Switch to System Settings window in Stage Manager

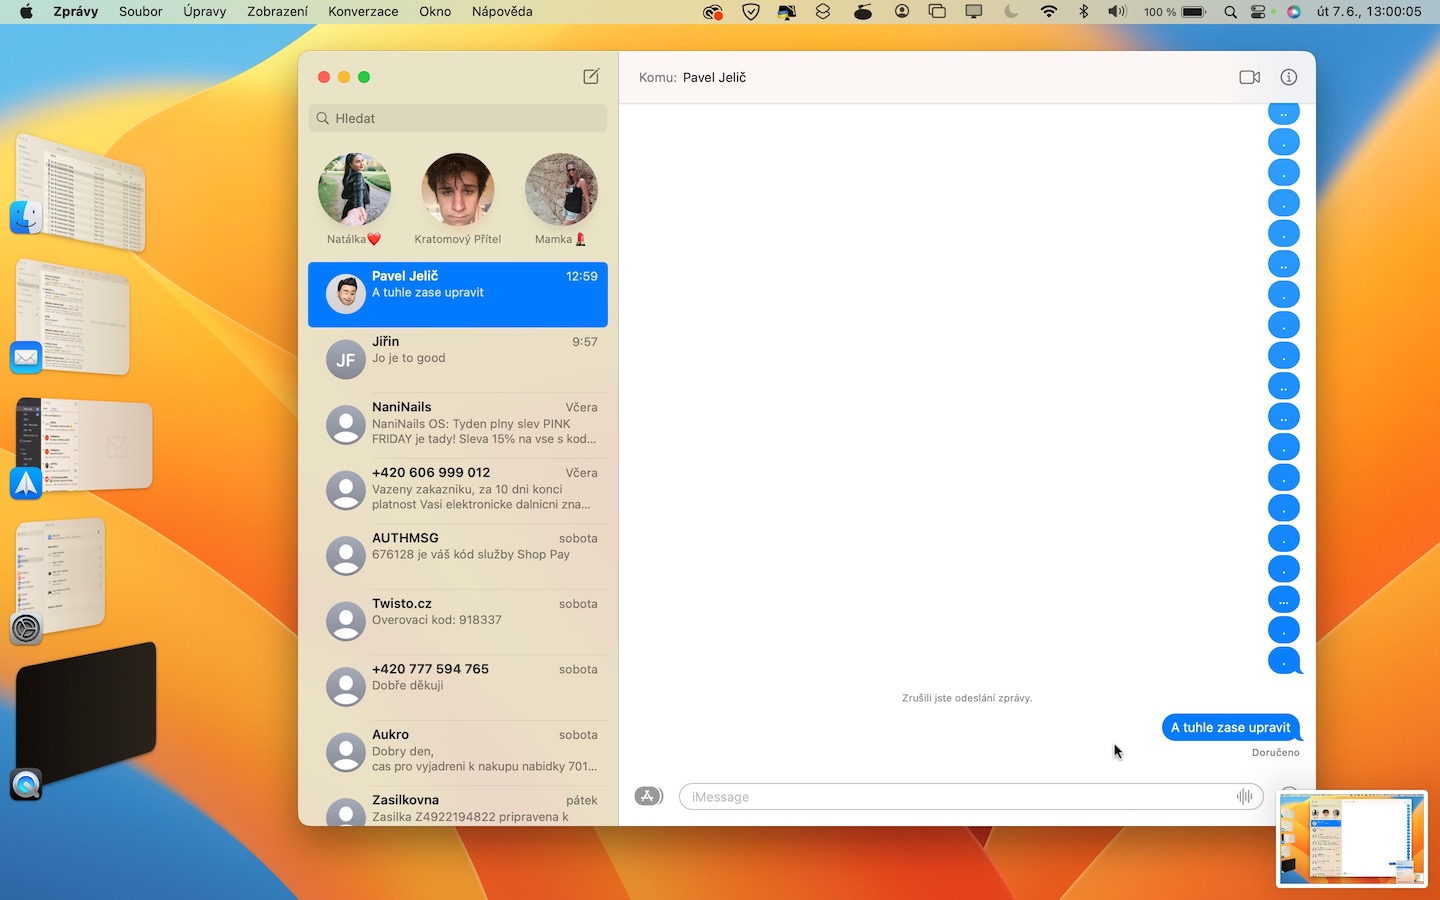pos(60,582)
